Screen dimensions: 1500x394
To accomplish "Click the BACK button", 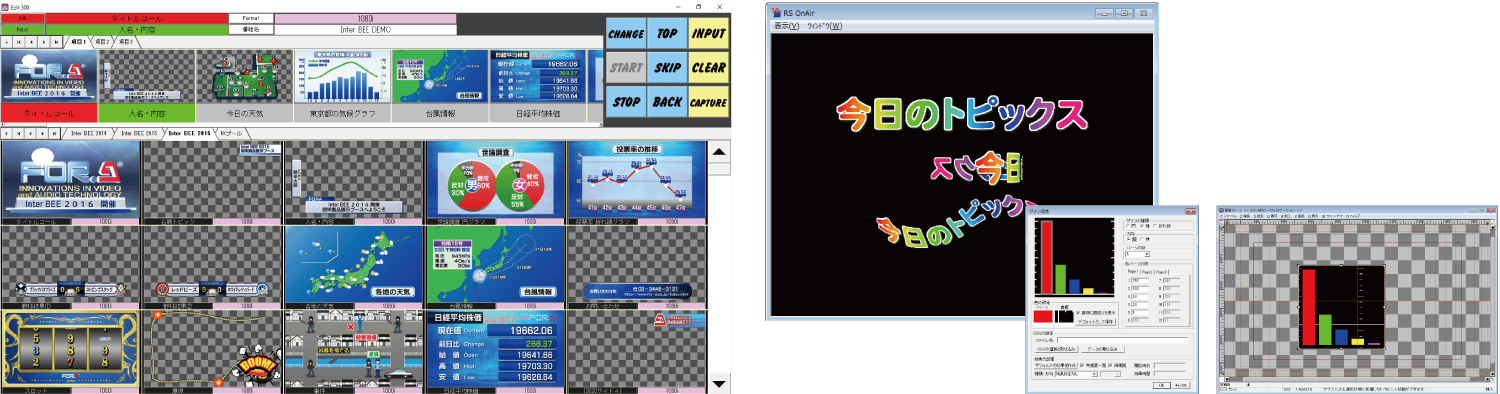I will (667, 102).
